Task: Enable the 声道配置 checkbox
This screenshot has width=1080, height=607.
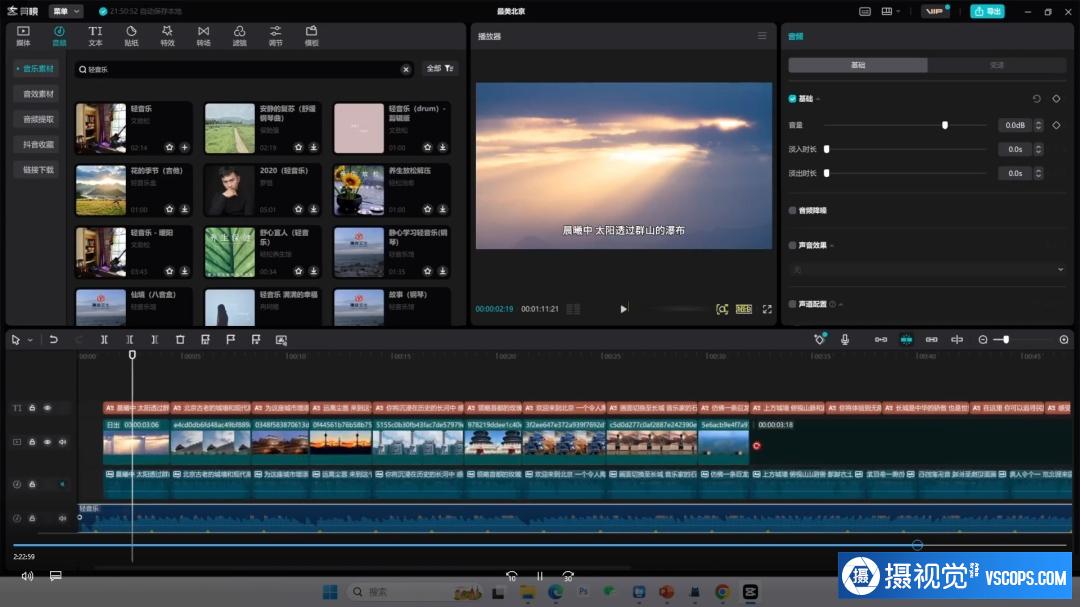Action: point(793,304)
